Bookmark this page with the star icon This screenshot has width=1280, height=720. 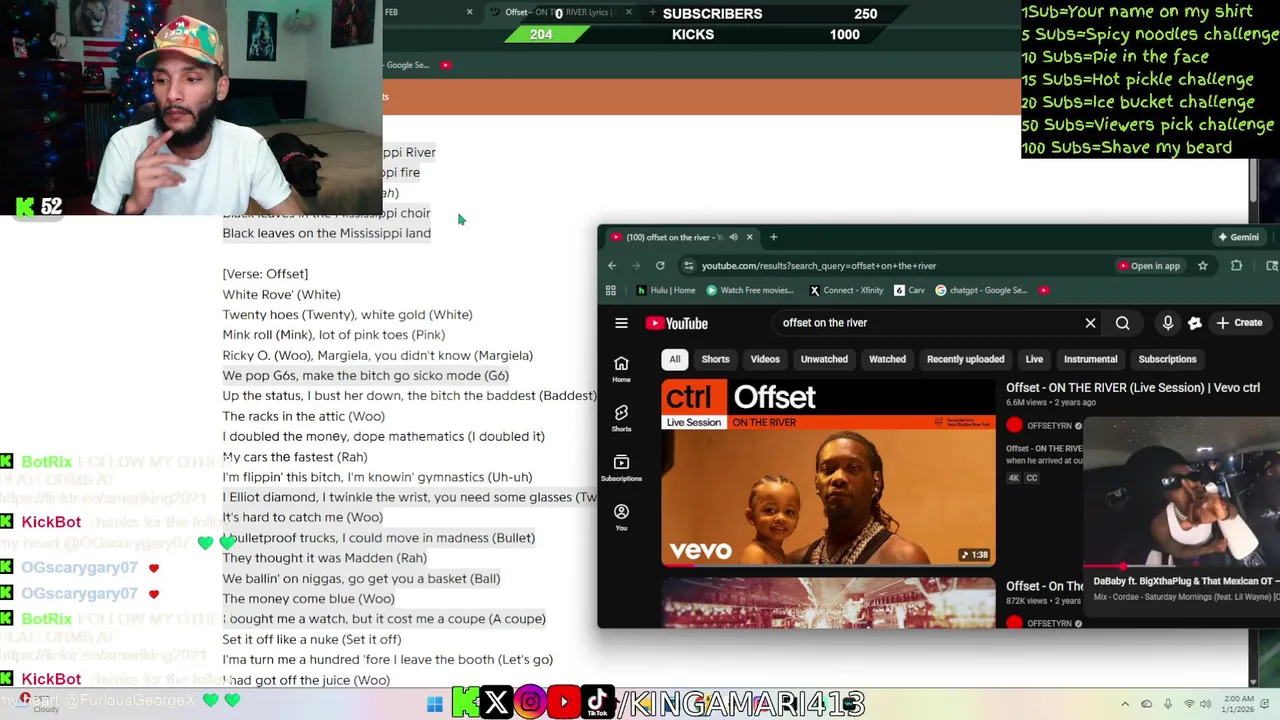[x=1202, y=266]
